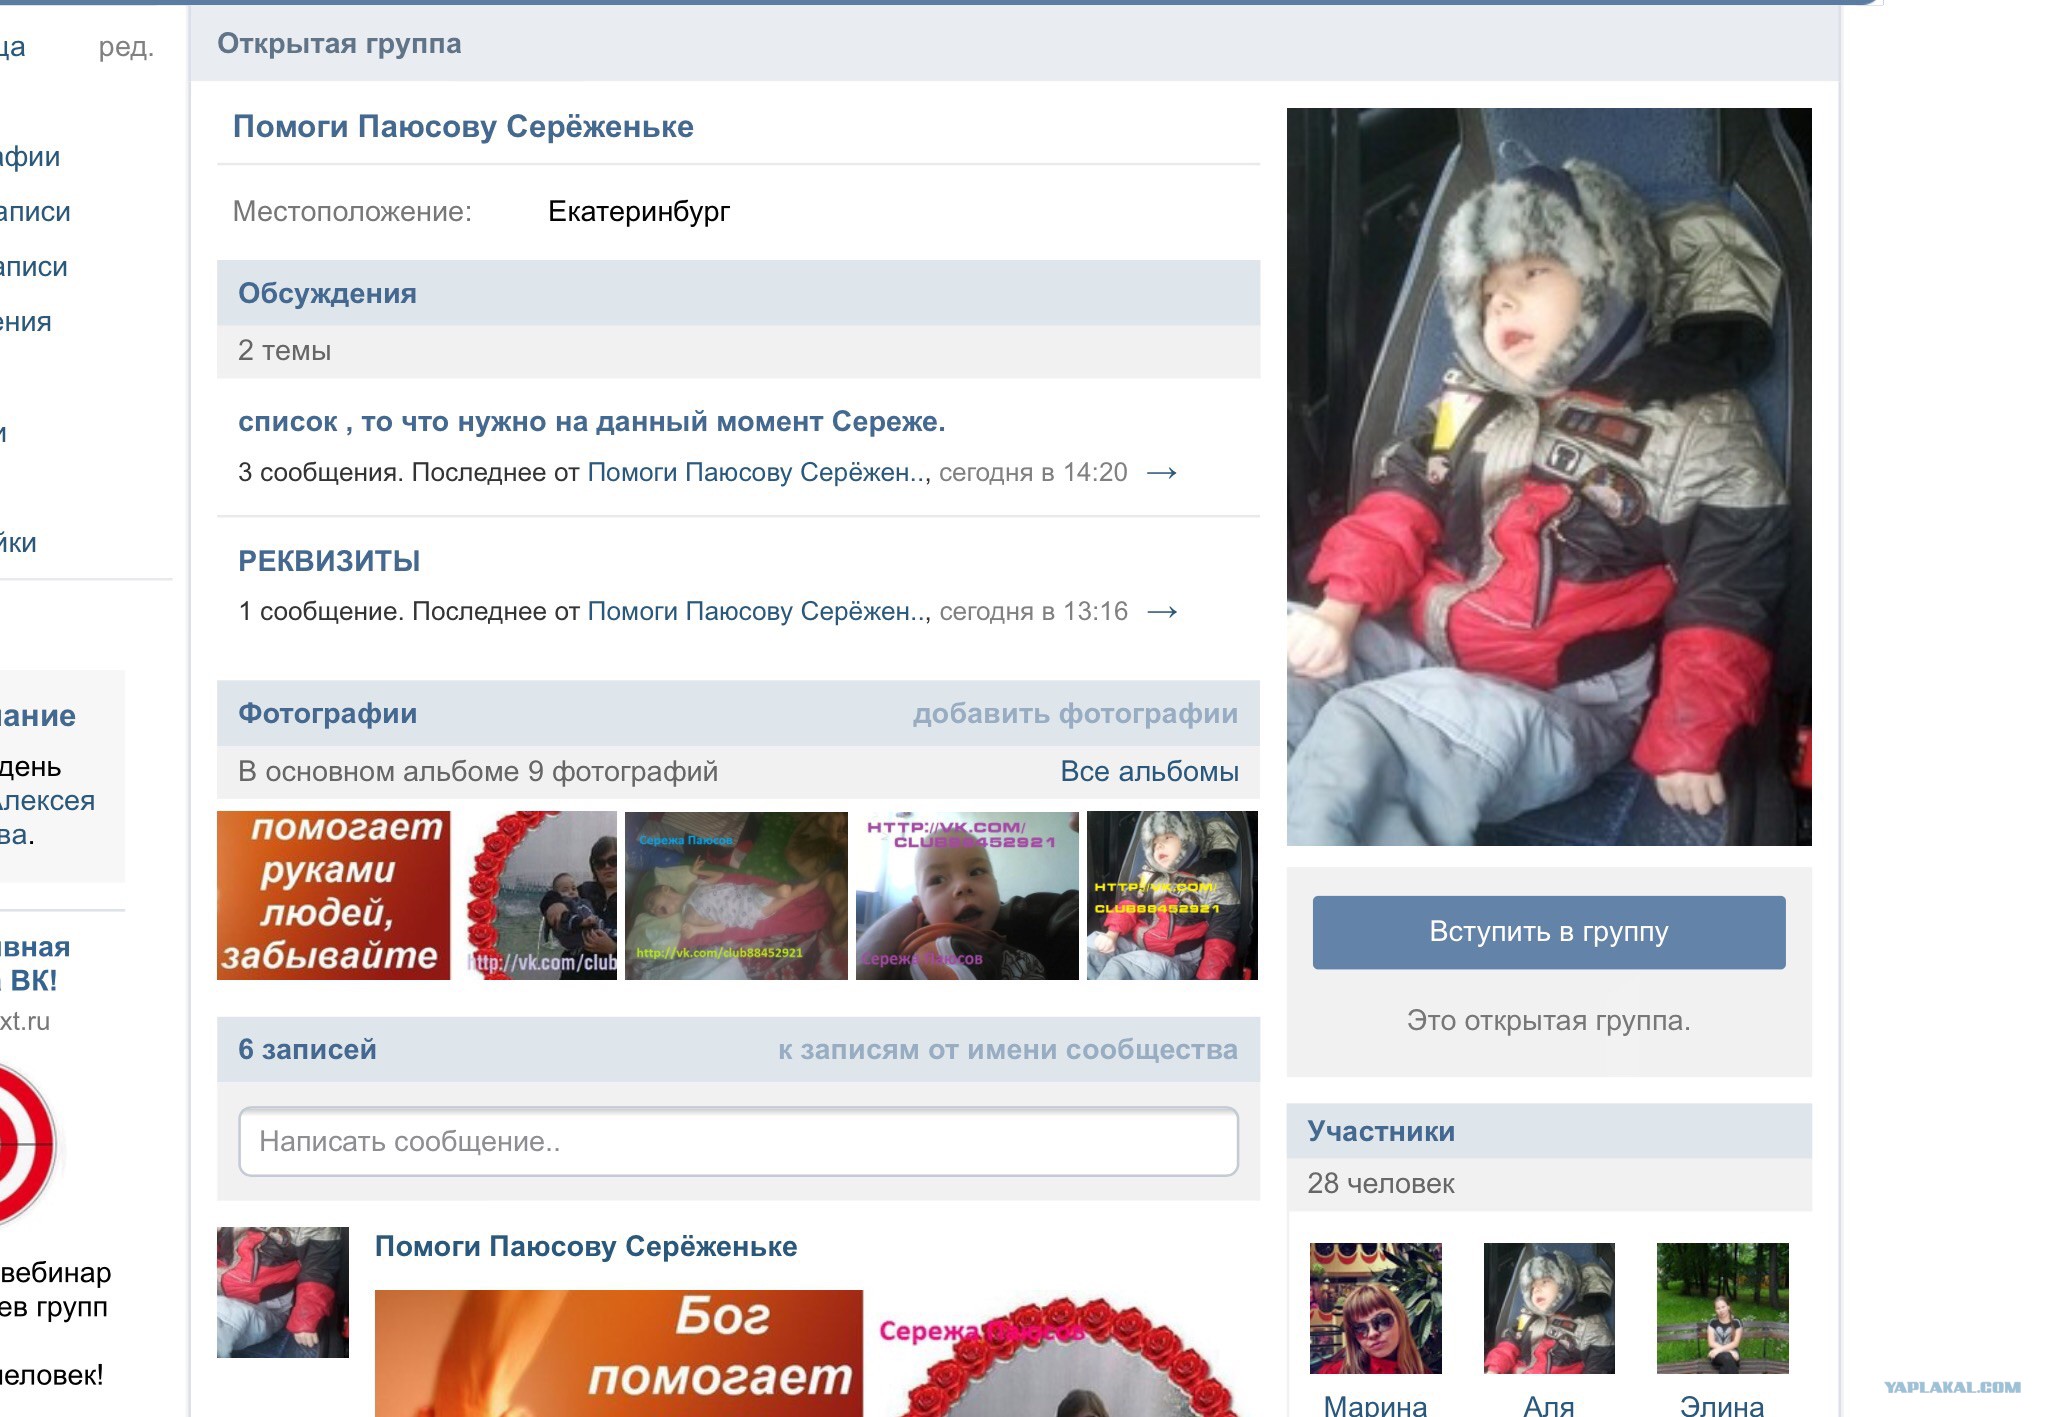Click the '2 темы' count text
Screen dimensions: 2047x1417
click(284, 351)
